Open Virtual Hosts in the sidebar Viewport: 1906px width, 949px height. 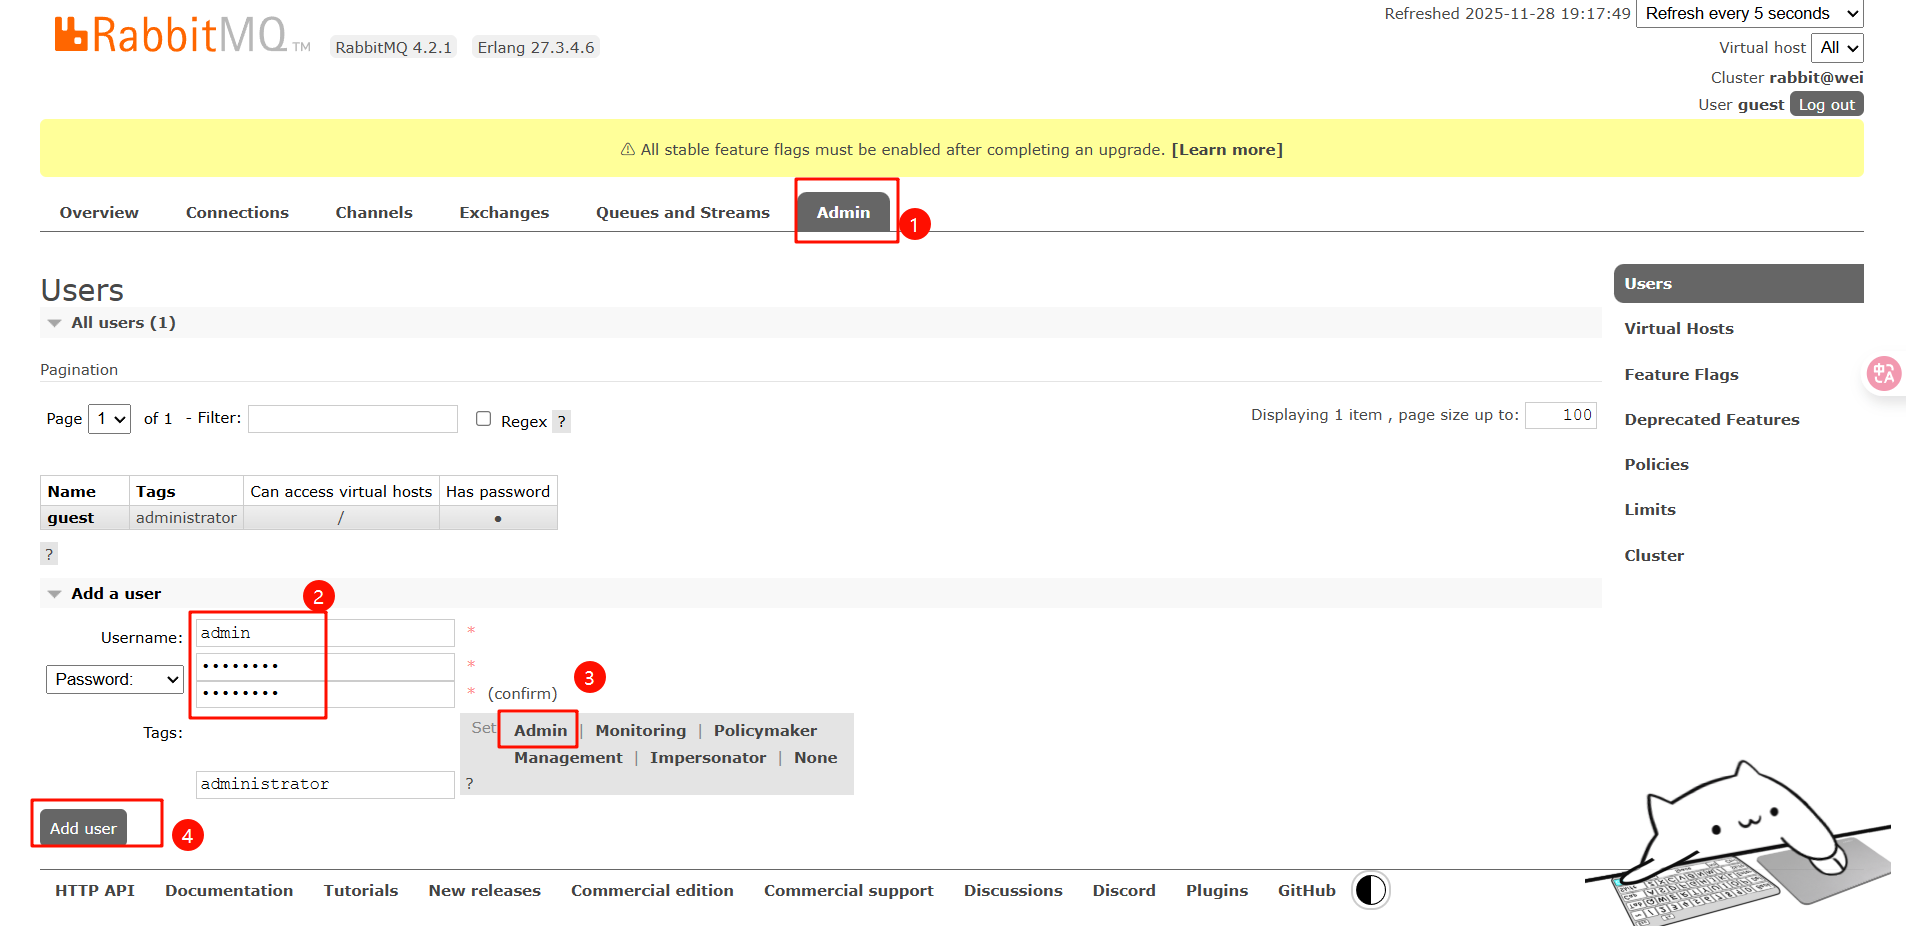coord(1679,329)
